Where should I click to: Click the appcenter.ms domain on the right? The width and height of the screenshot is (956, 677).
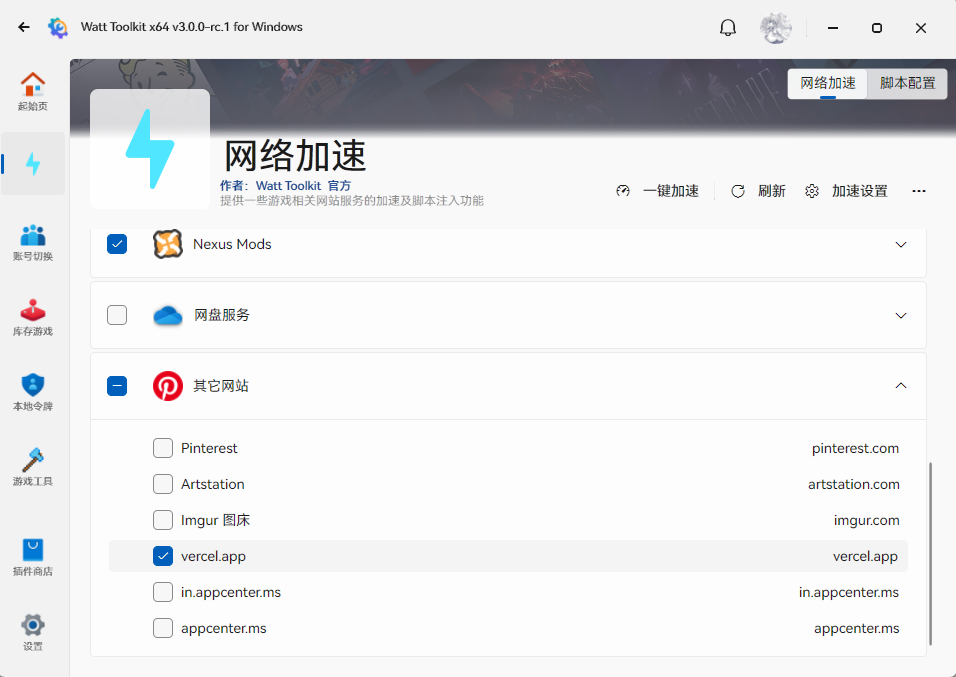857,628
